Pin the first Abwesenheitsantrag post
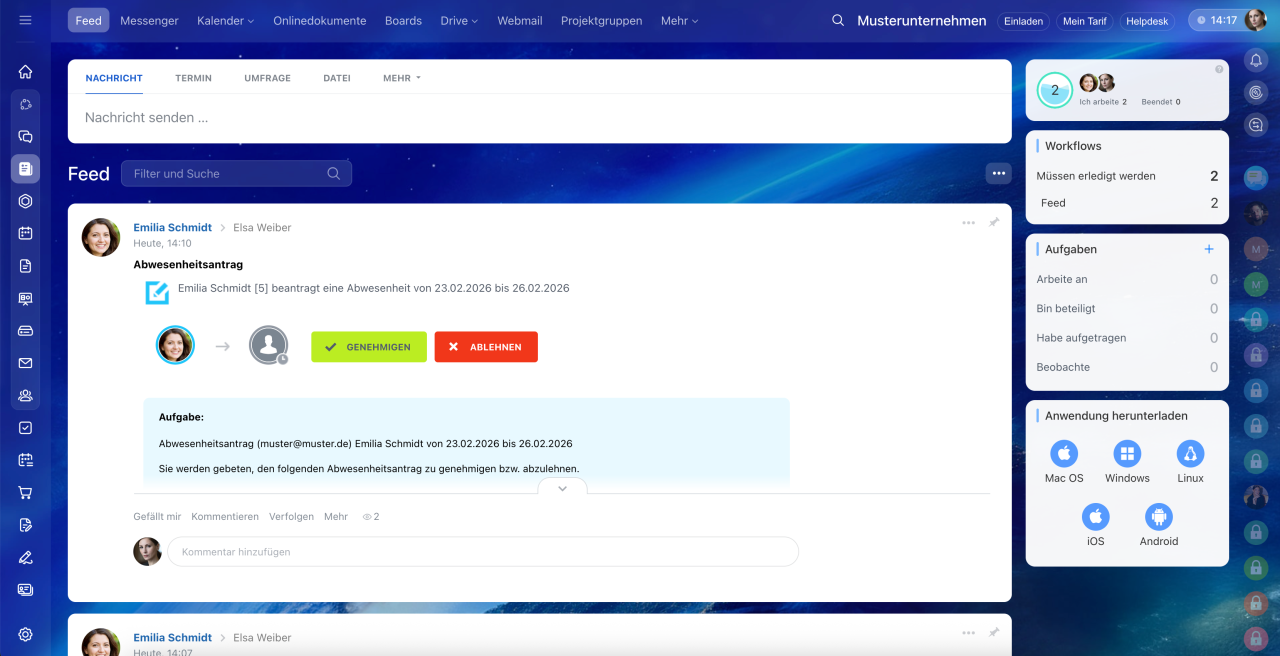1280x656 pixels. click(x=993, y=223)
